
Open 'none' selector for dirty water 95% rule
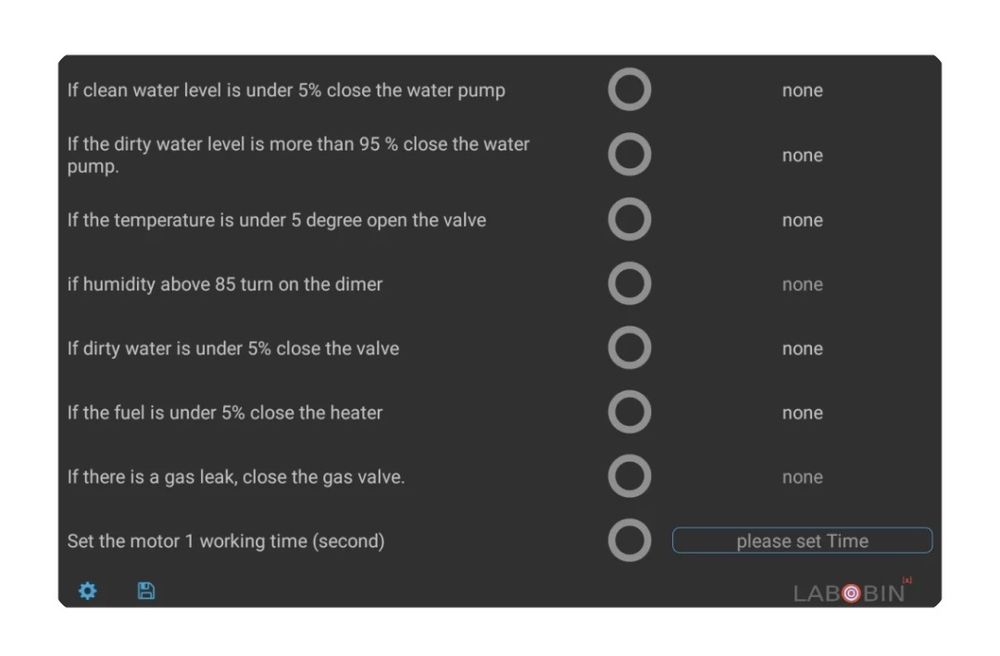coord(802,155)
